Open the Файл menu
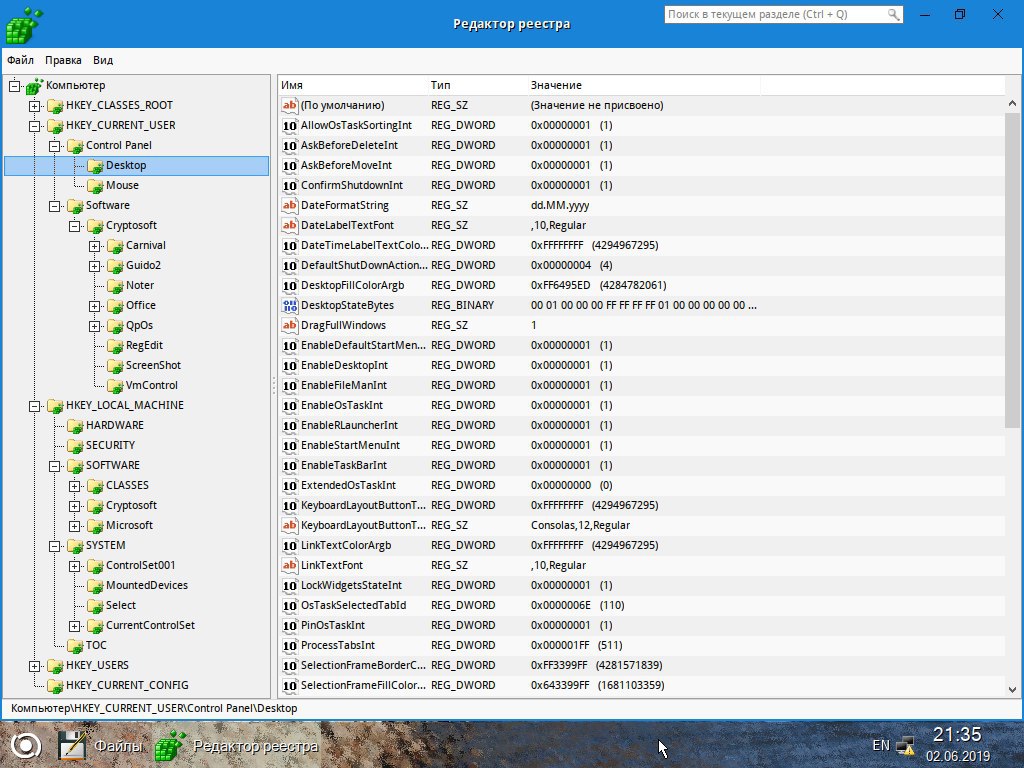 click(x=20, y=60)
